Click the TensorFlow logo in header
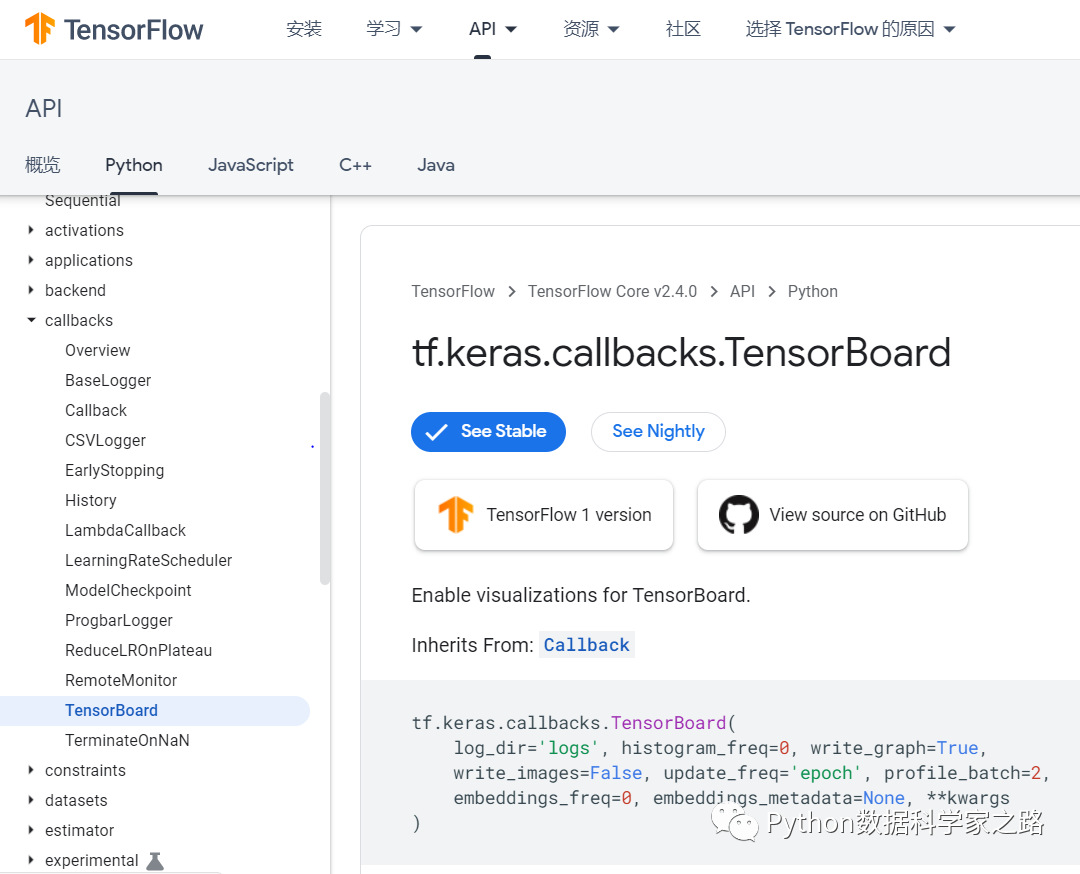This screenshot has height=874, width=1080. (114, 29)
